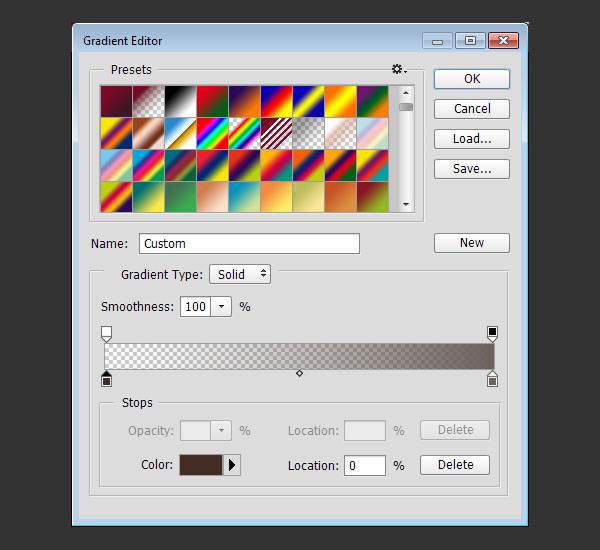Select the copper gradient preset
The height and width of the screenshot is (550, 600).
[x=148, y=134]
